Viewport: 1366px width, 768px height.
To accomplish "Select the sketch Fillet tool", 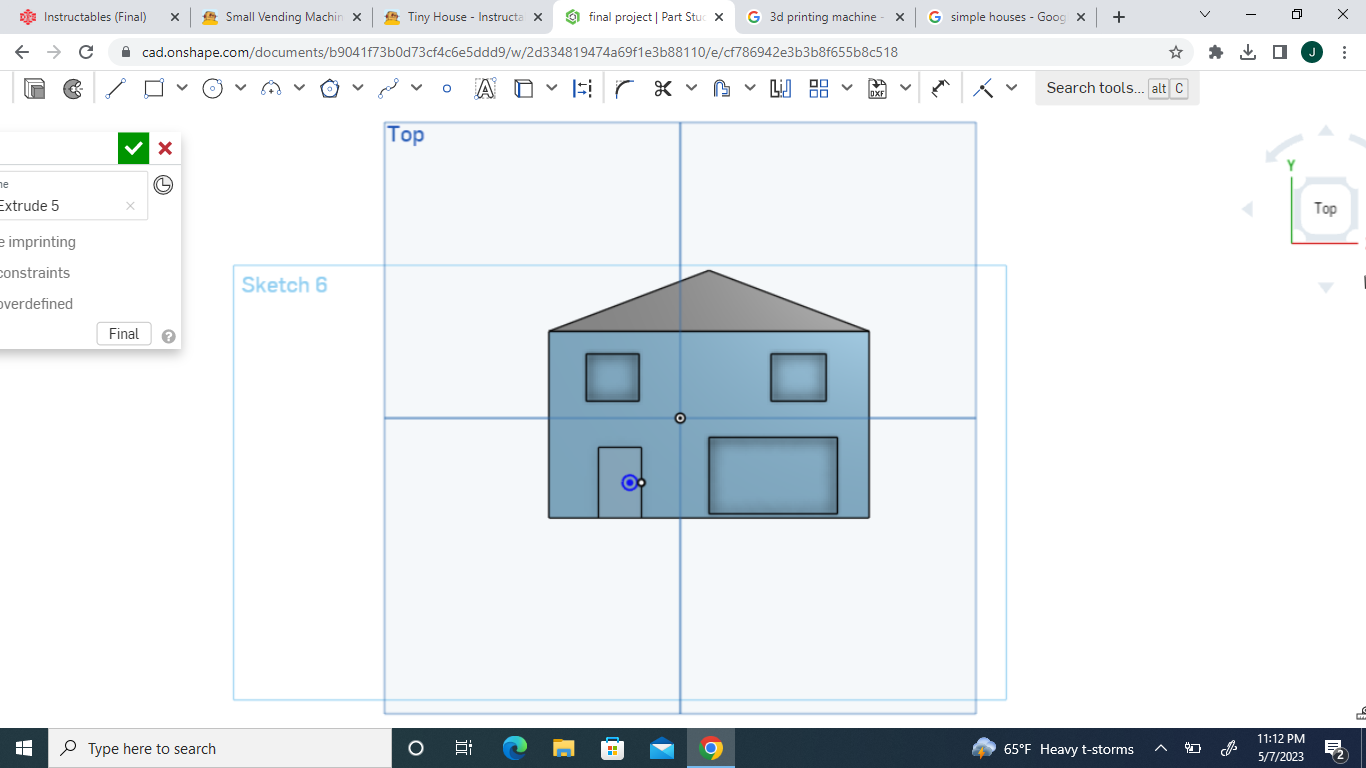I will pyautogui.click(x=625, y=88).
